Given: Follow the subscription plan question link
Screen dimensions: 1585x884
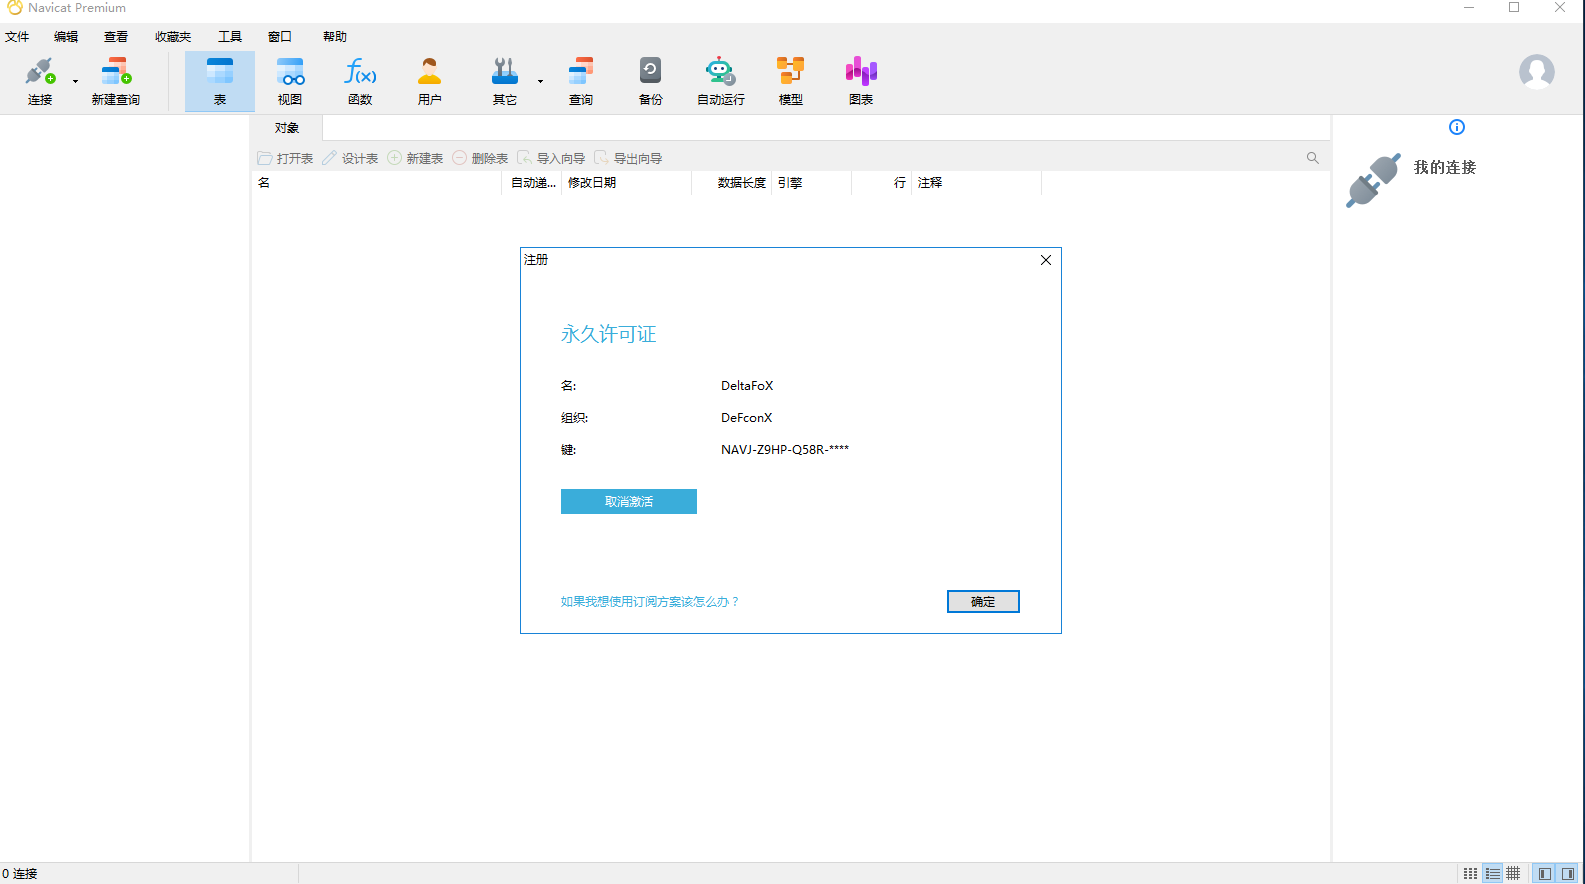Looking at the screenshot, I should pyautogui.click(x=649, y=602).
